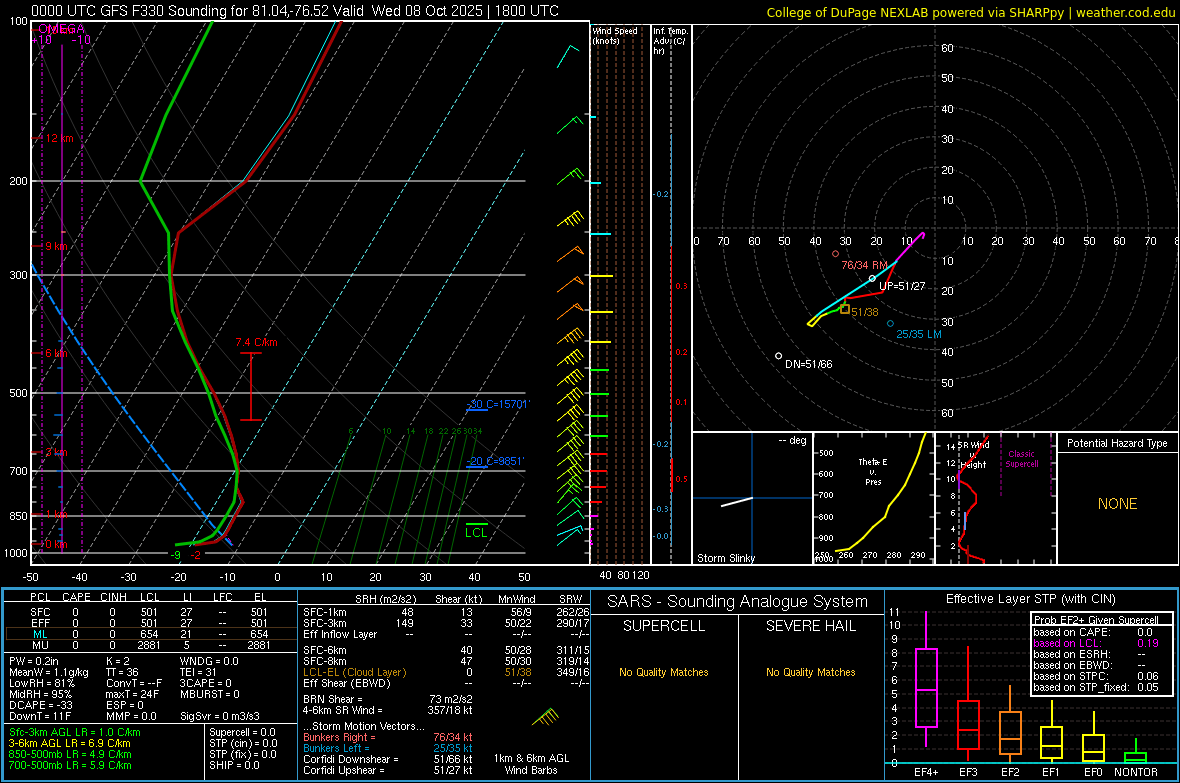Image resolution: width=1180 pixels, height=783 pixels.
Task: Click the MeanW = 1.1g/kg value
Action: (x=49, y=672)
